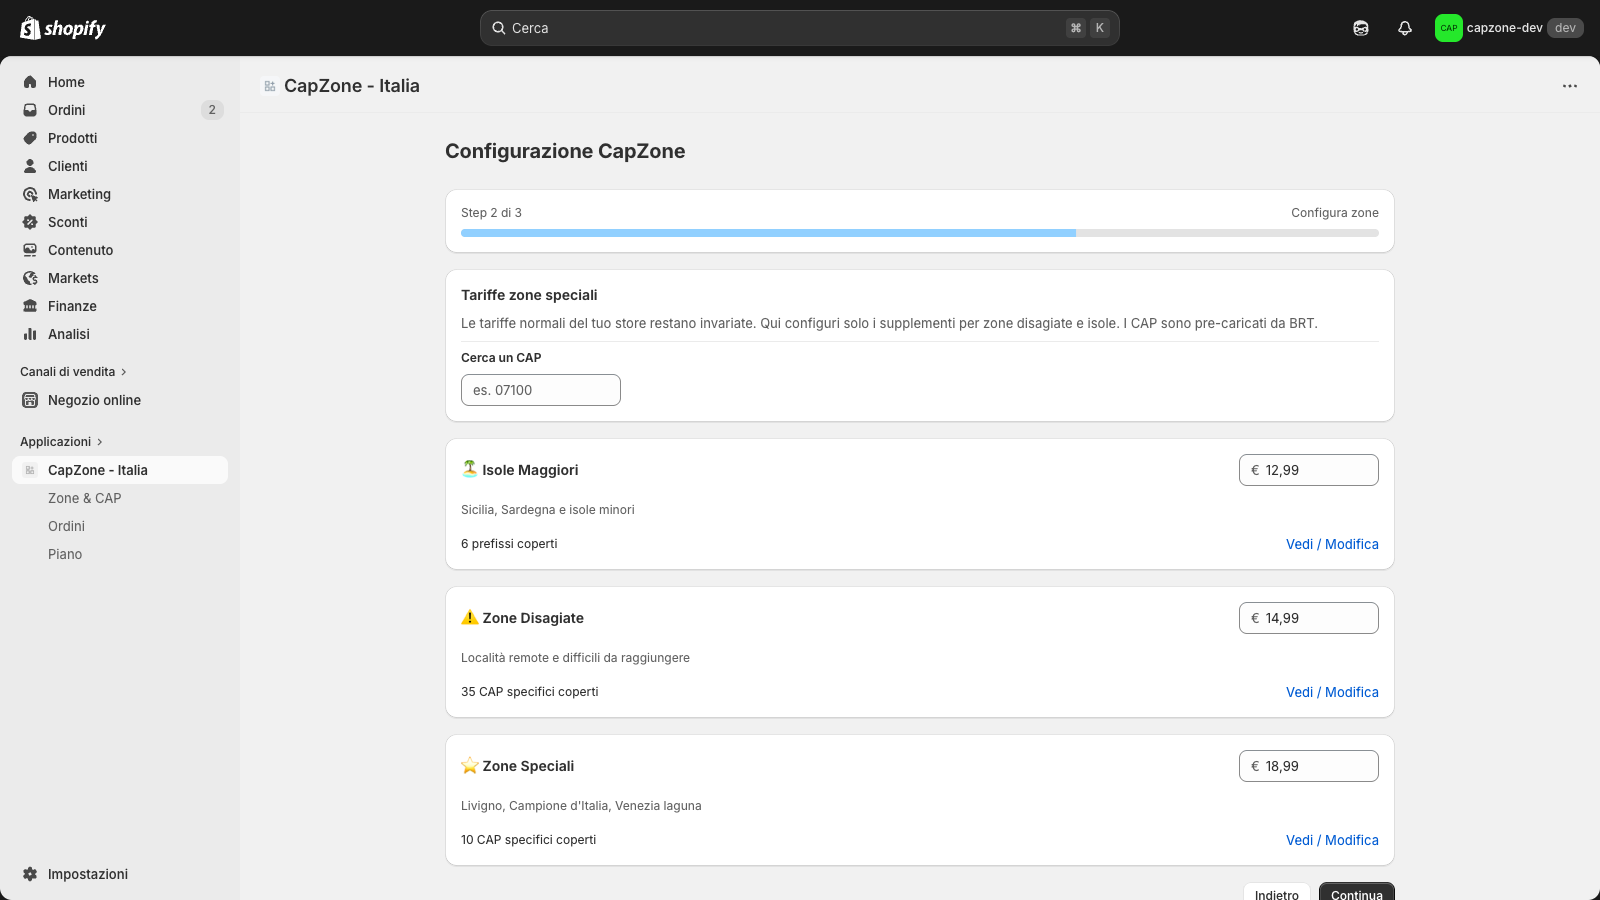This screenshot has width=1600, height=900.
Task: Click 'Livigno, Campione d'Italia, Venezia laguna' text
Action: (581, 806)
